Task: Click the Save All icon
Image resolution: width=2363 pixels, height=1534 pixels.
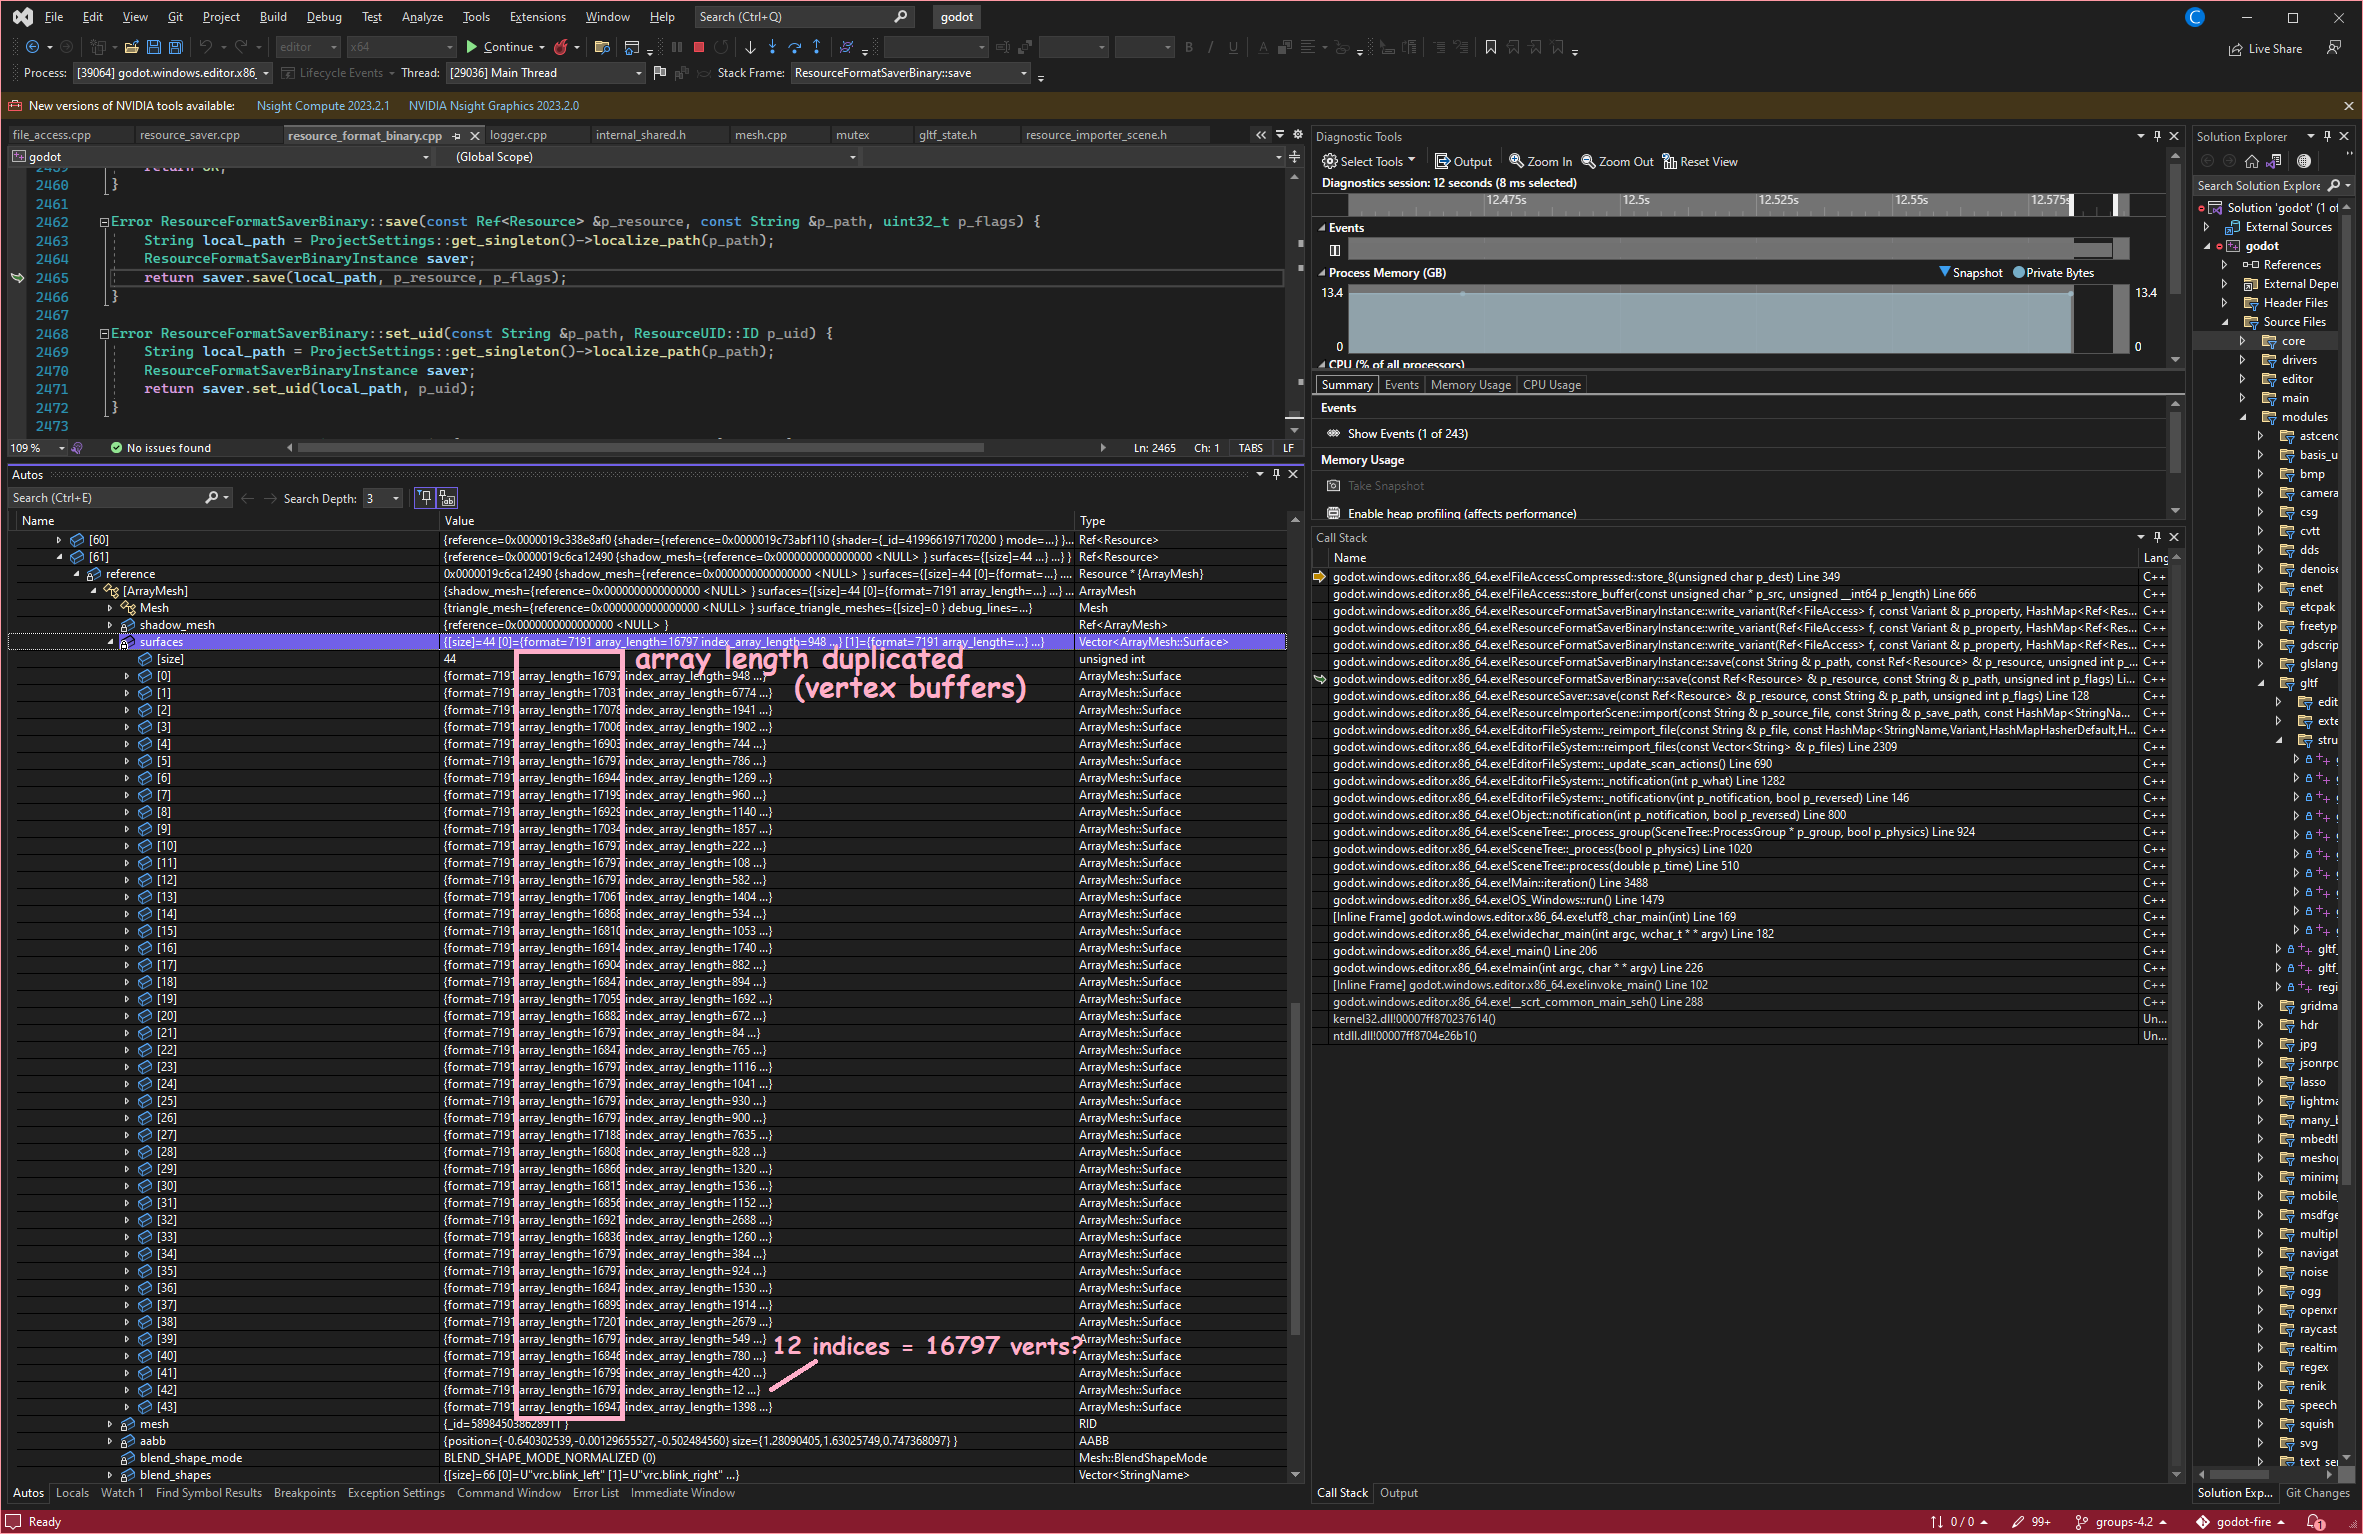Action: coord(176,47)
